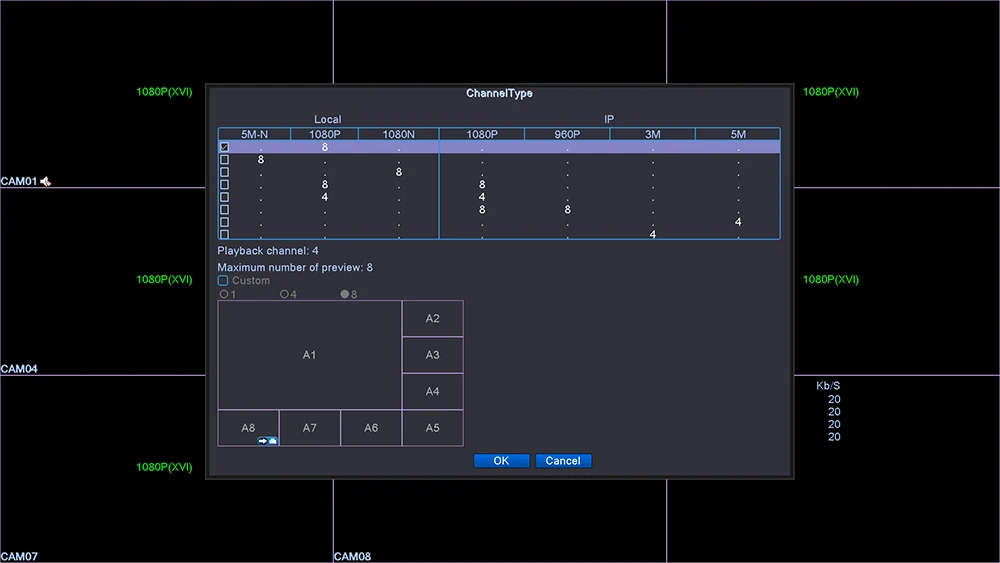Image resolution: width=1000 pixels, height=563 pixels.
Task: Check the fourth row 8+8 hybrid checkbox
Action: (x=224, y=185)
